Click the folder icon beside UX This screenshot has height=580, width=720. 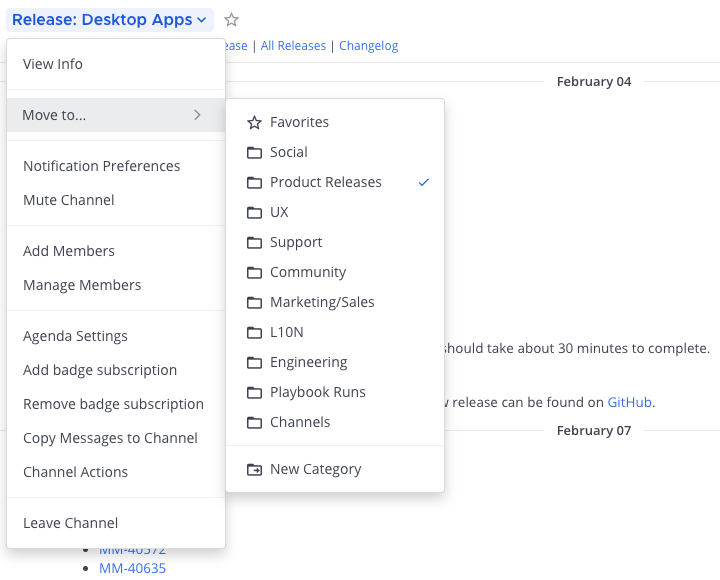click(x=254, y=212)
